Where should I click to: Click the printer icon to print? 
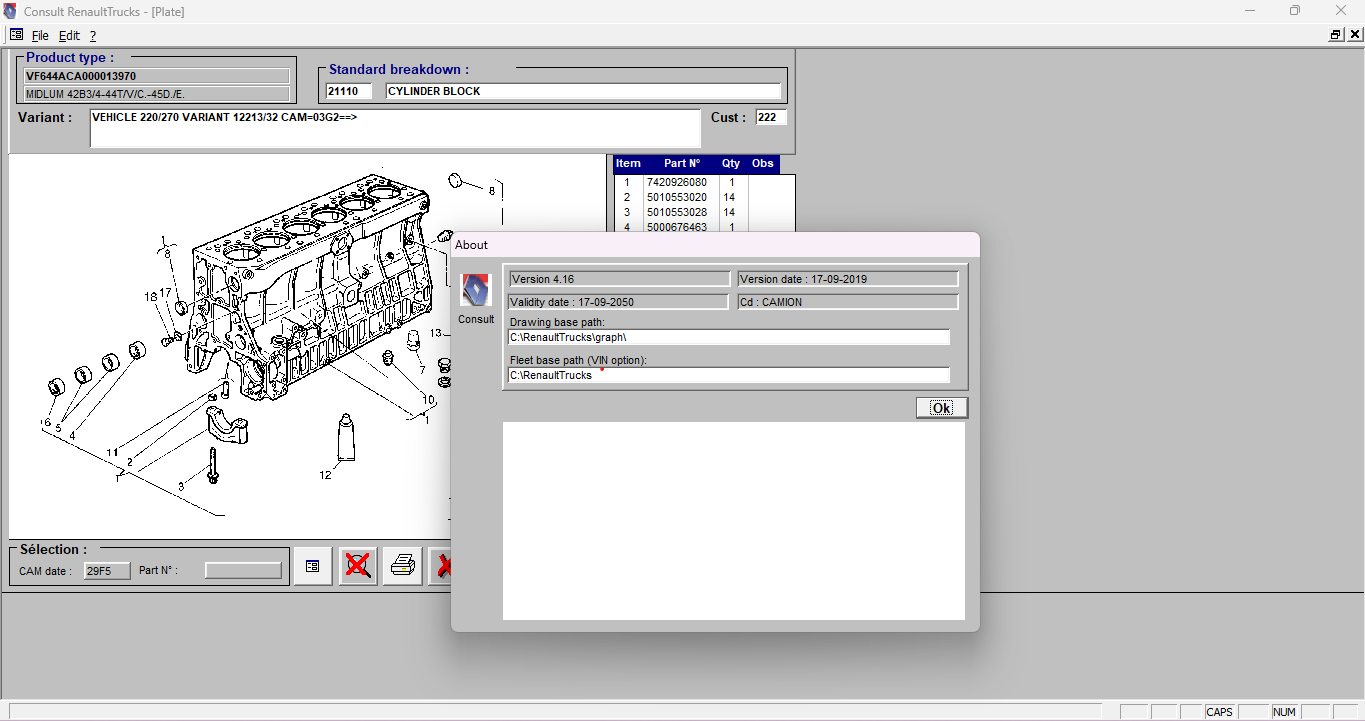tap(403, 566)
